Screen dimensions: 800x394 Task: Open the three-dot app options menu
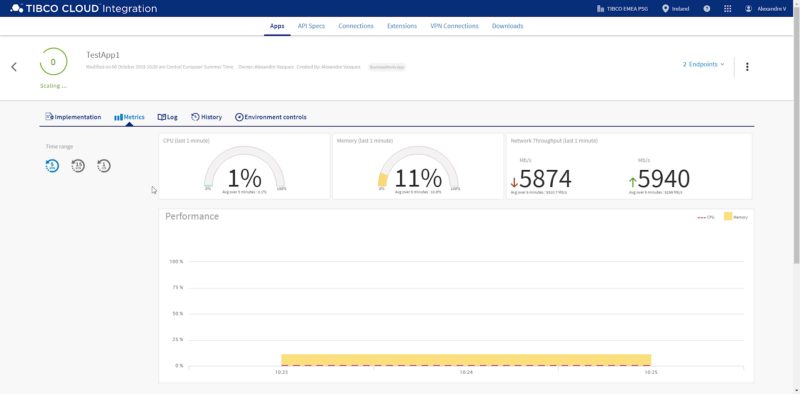coord(747,67)
